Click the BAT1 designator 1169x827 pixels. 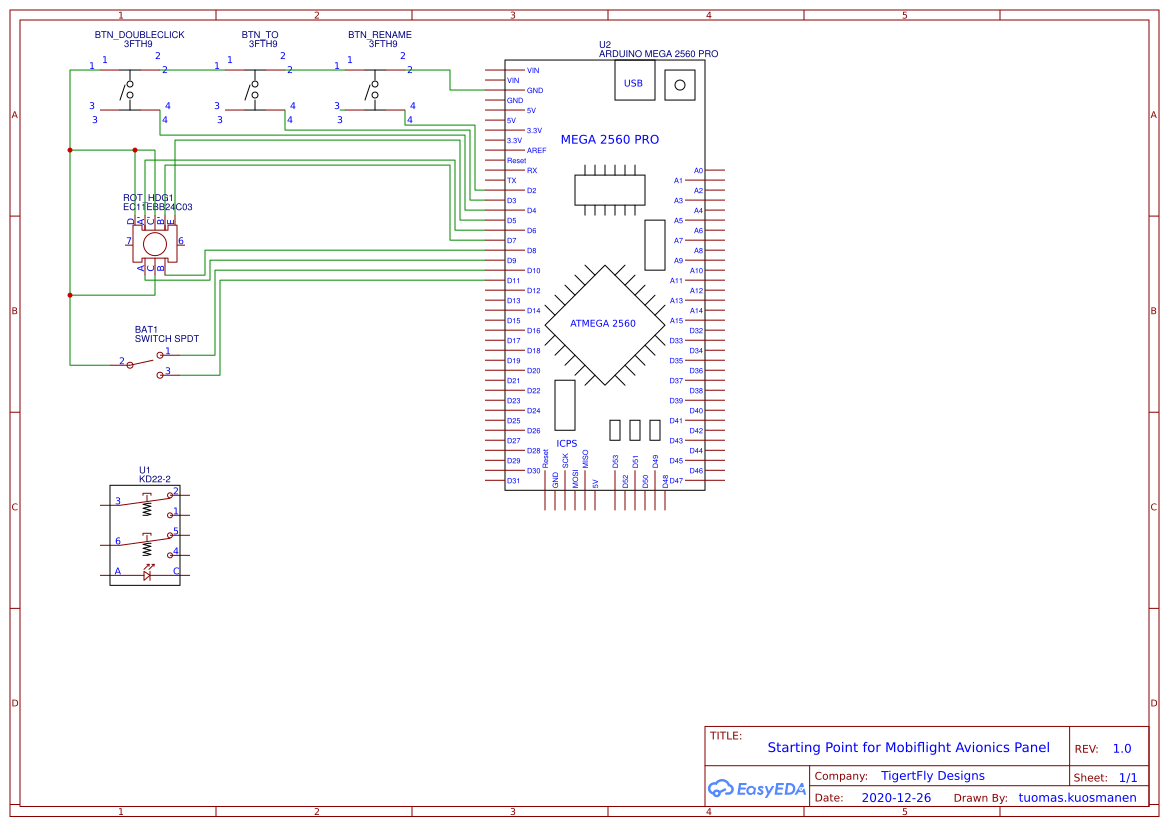point(146,330)
